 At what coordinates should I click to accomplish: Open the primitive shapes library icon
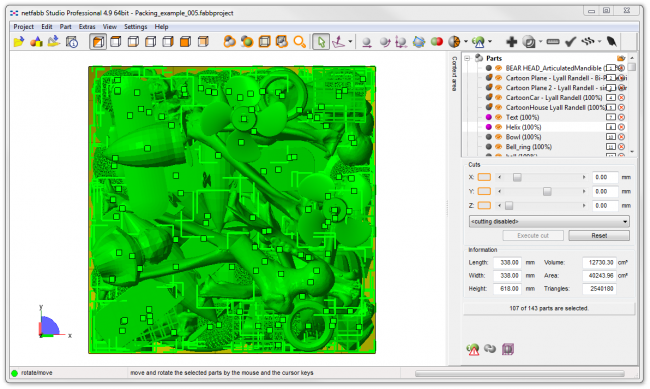pyautogui.click(x=36, y=41)
